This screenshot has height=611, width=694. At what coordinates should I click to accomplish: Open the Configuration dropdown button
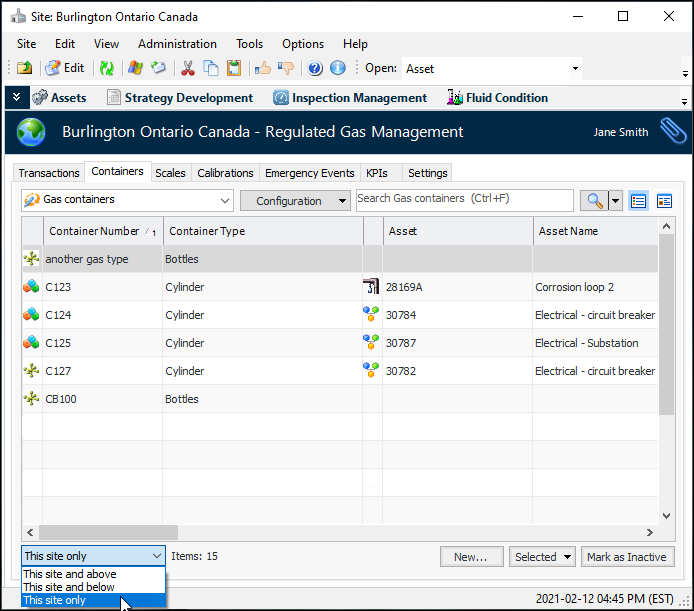295,201
